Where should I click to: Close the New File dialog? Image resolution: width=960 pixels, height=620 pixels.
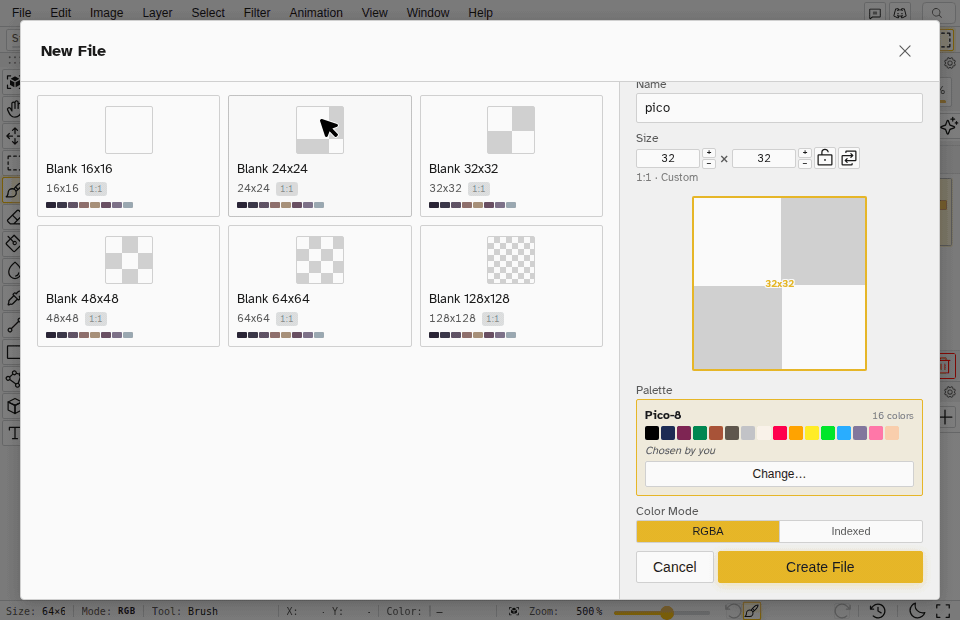[x=905, y=51]
